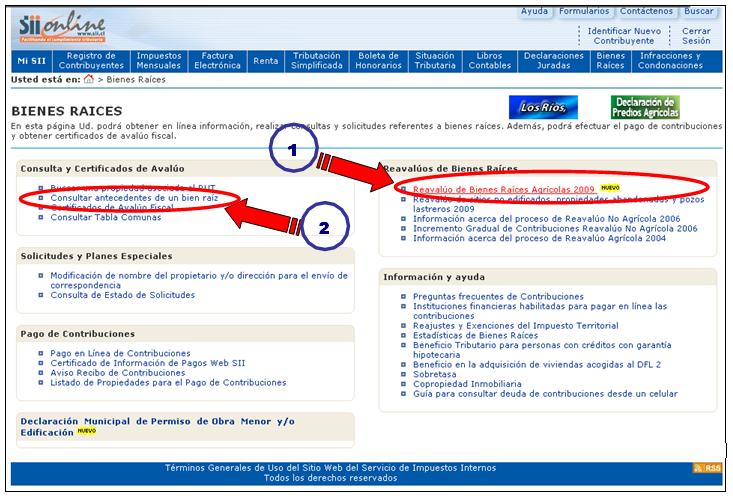Open Pago en Línea de Contribuciones
The image size is (733, 499).
[x=120, y=354]
